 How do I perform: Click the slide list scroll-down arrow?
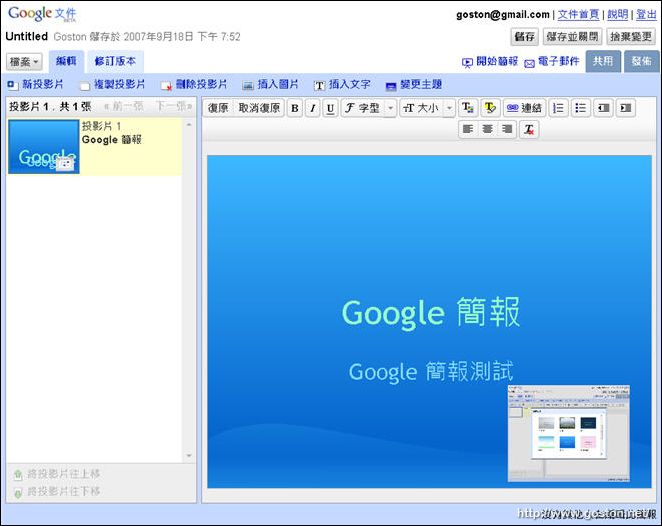189,456
